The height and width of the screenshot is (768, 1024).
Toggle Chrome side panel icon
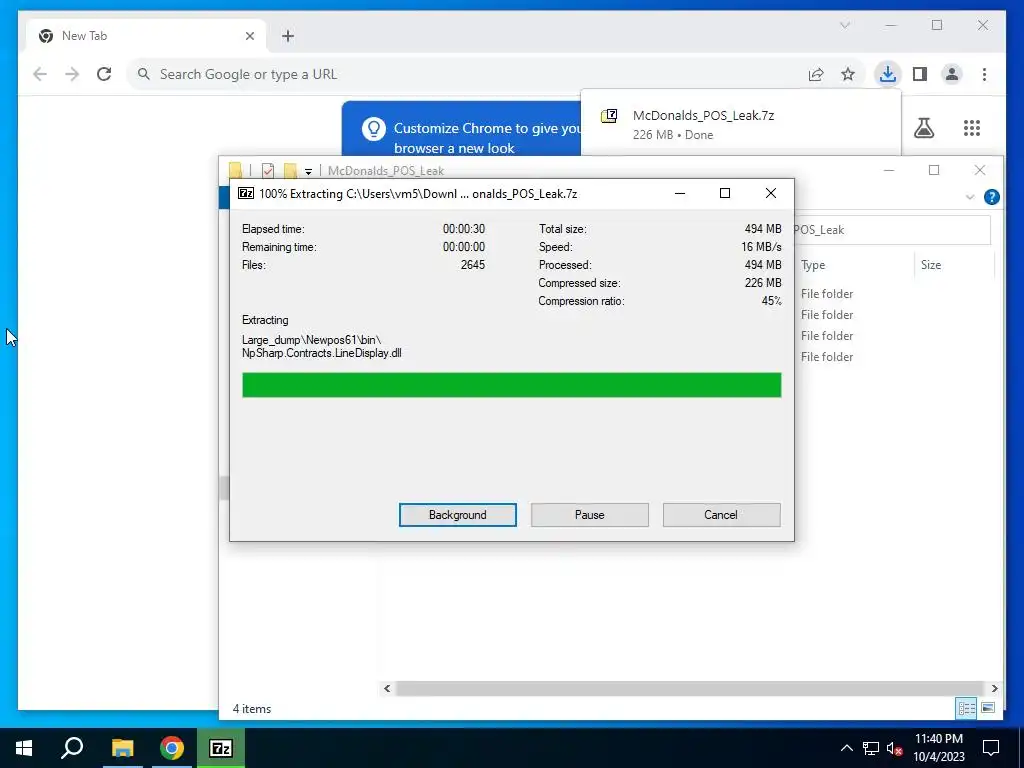(x=920, y=74)
